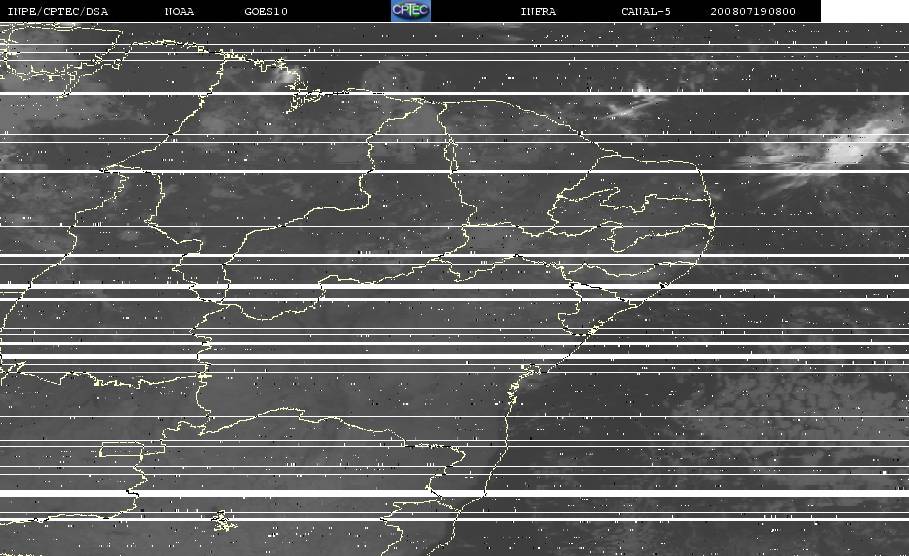Click the large bright cloud cluster over the eastern ocean
This screenshot has width=909, height=556.
click(835, 152)
